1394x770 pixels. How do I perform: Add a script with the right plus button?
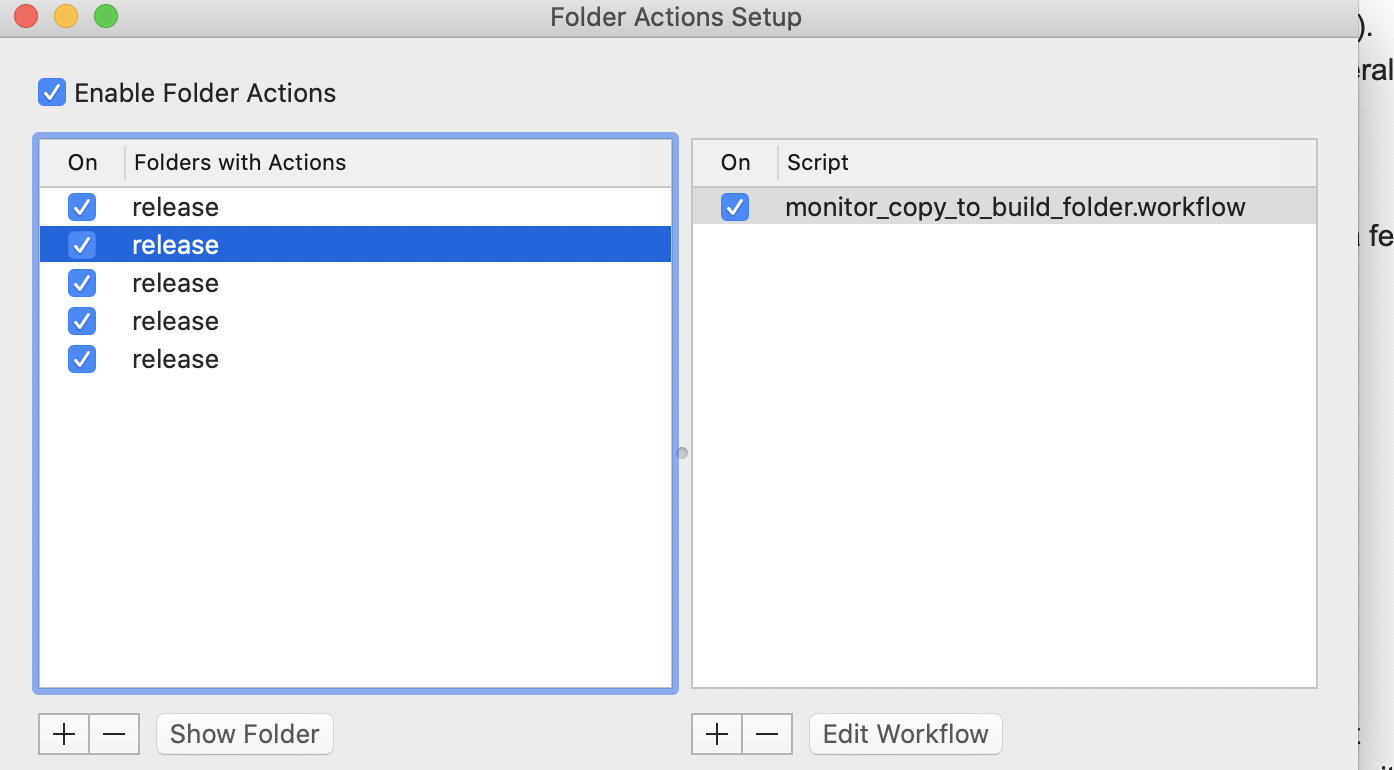click(717, 734)
